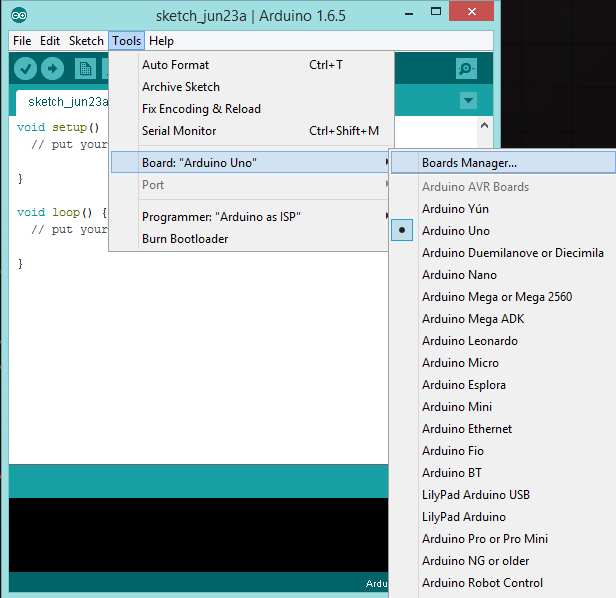Choose the Arduino BT board

[503, 473]
